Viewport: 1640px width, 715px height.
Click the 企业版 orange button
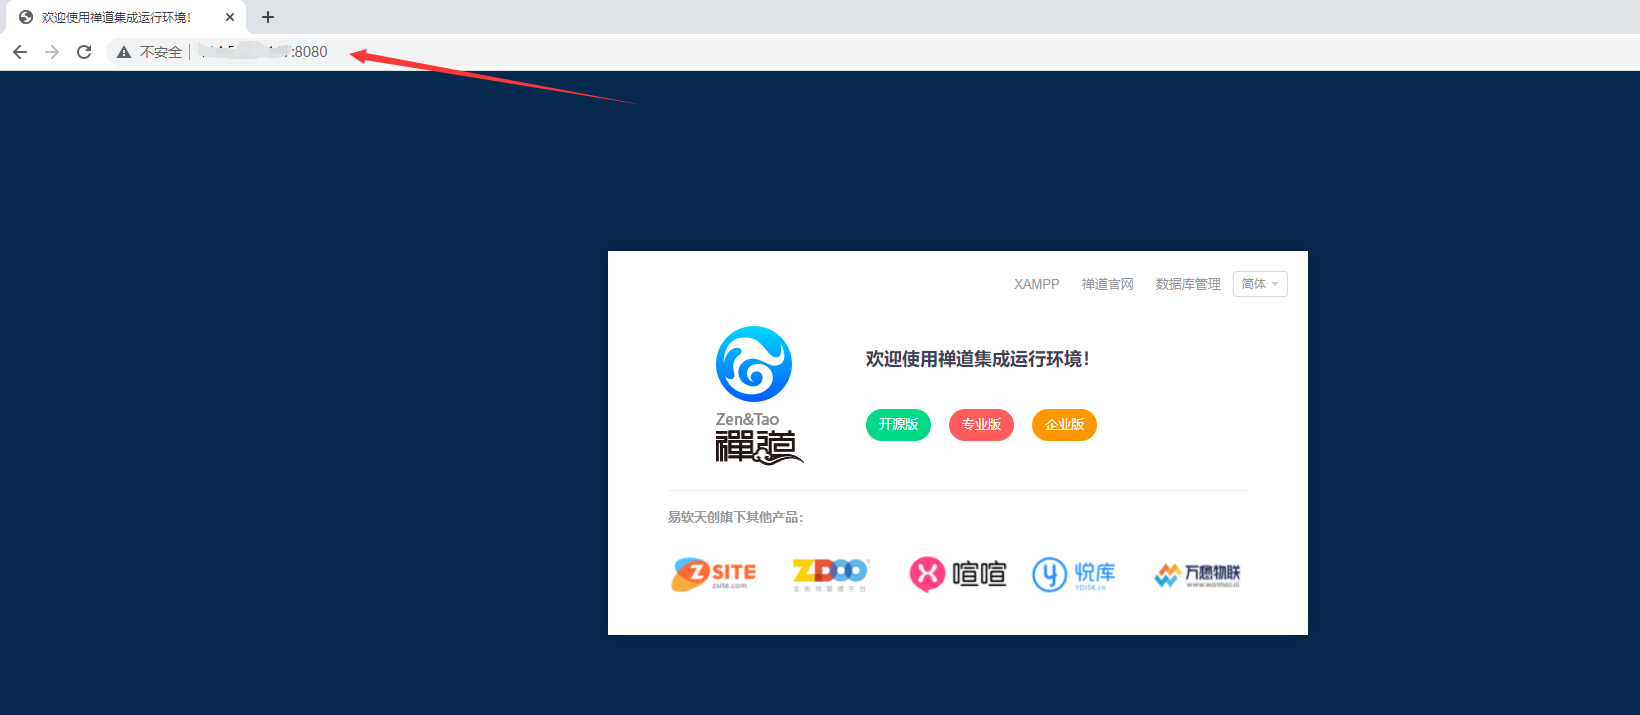[x=1064, y=425]
